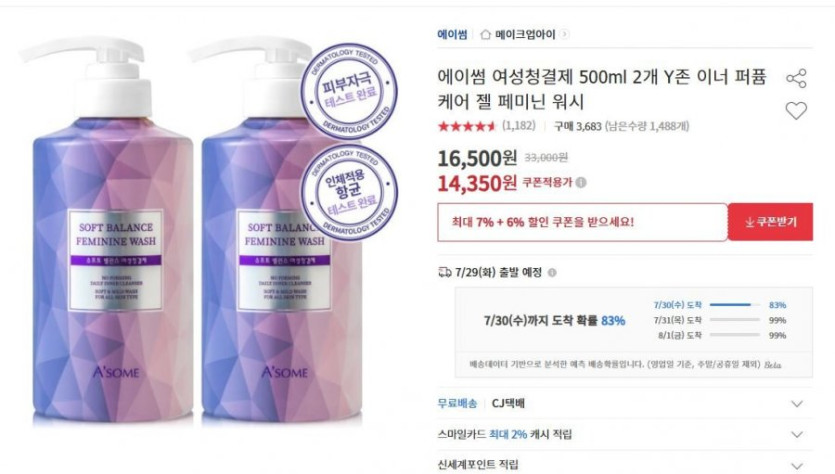
Task: Add product to wishlist with heart icon
Action: coord(796,111)
